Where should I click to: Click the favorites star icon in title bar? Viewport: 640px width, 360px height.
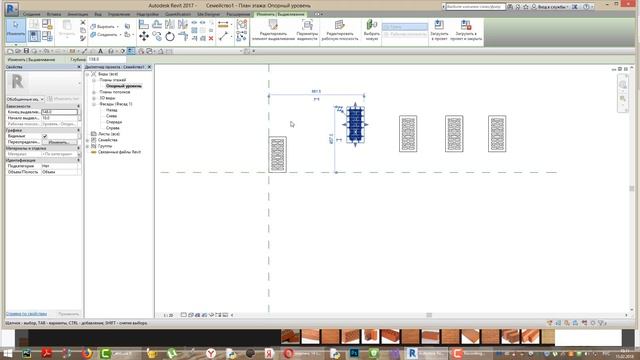click(526, 7)
